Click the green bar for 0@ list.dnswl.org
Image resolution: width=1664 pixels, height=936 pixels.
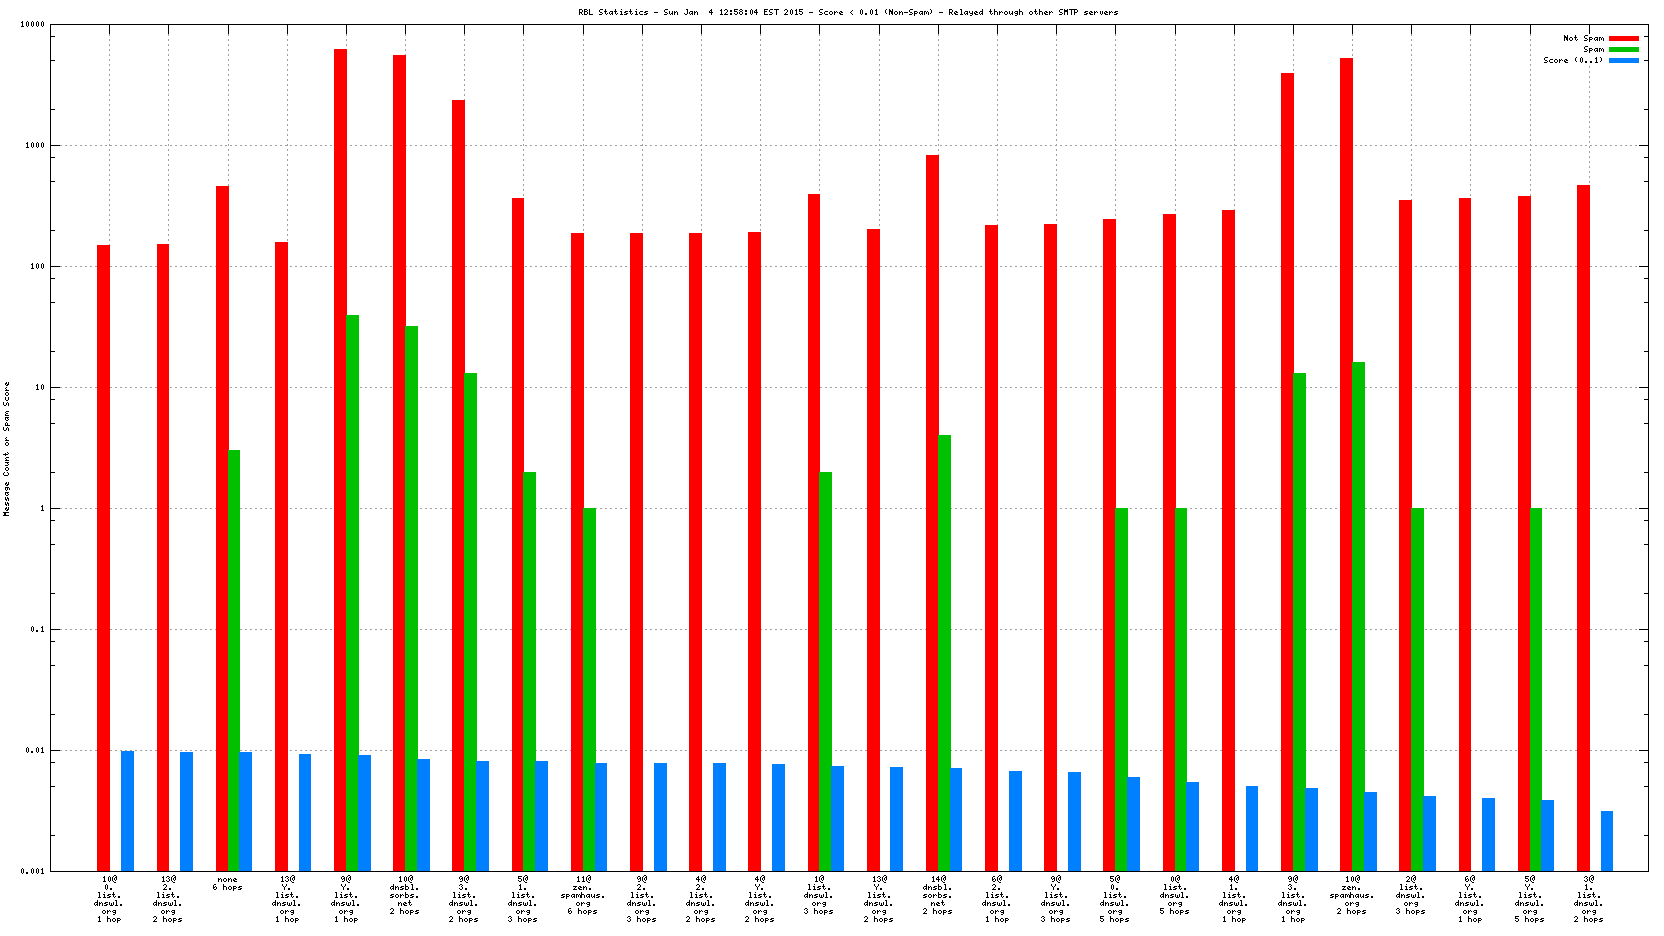[x=1181, y=689]
